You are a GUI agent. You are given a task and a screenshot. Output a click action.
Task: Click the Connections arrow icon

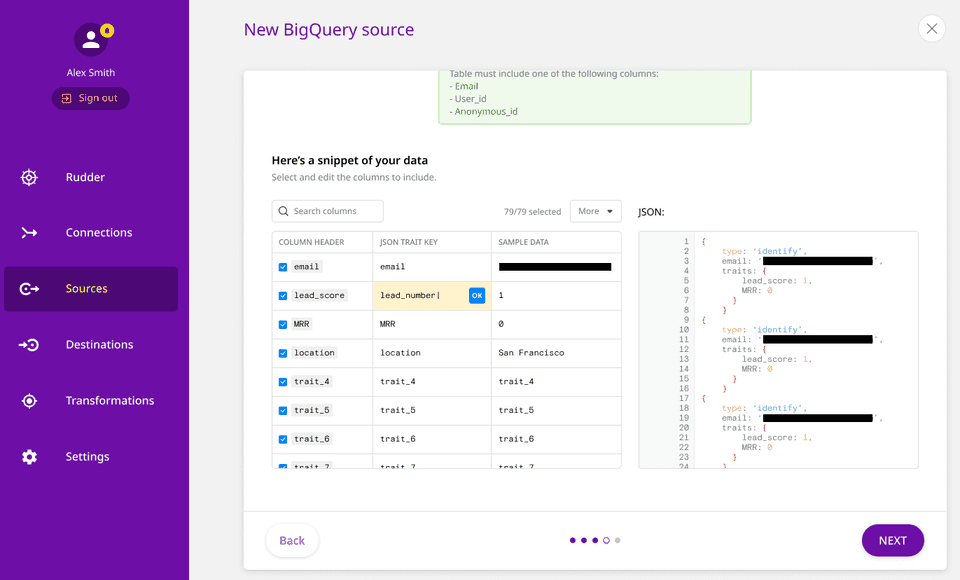(29, 233)
